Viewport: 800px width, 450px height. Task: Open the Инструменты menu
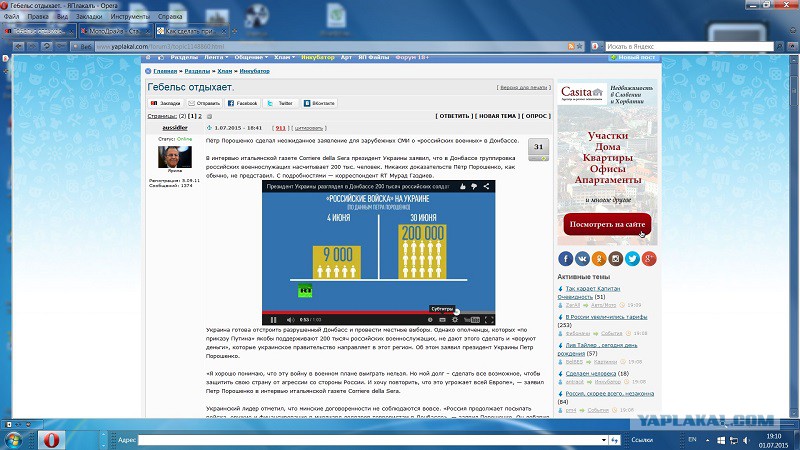pos(130,16)
